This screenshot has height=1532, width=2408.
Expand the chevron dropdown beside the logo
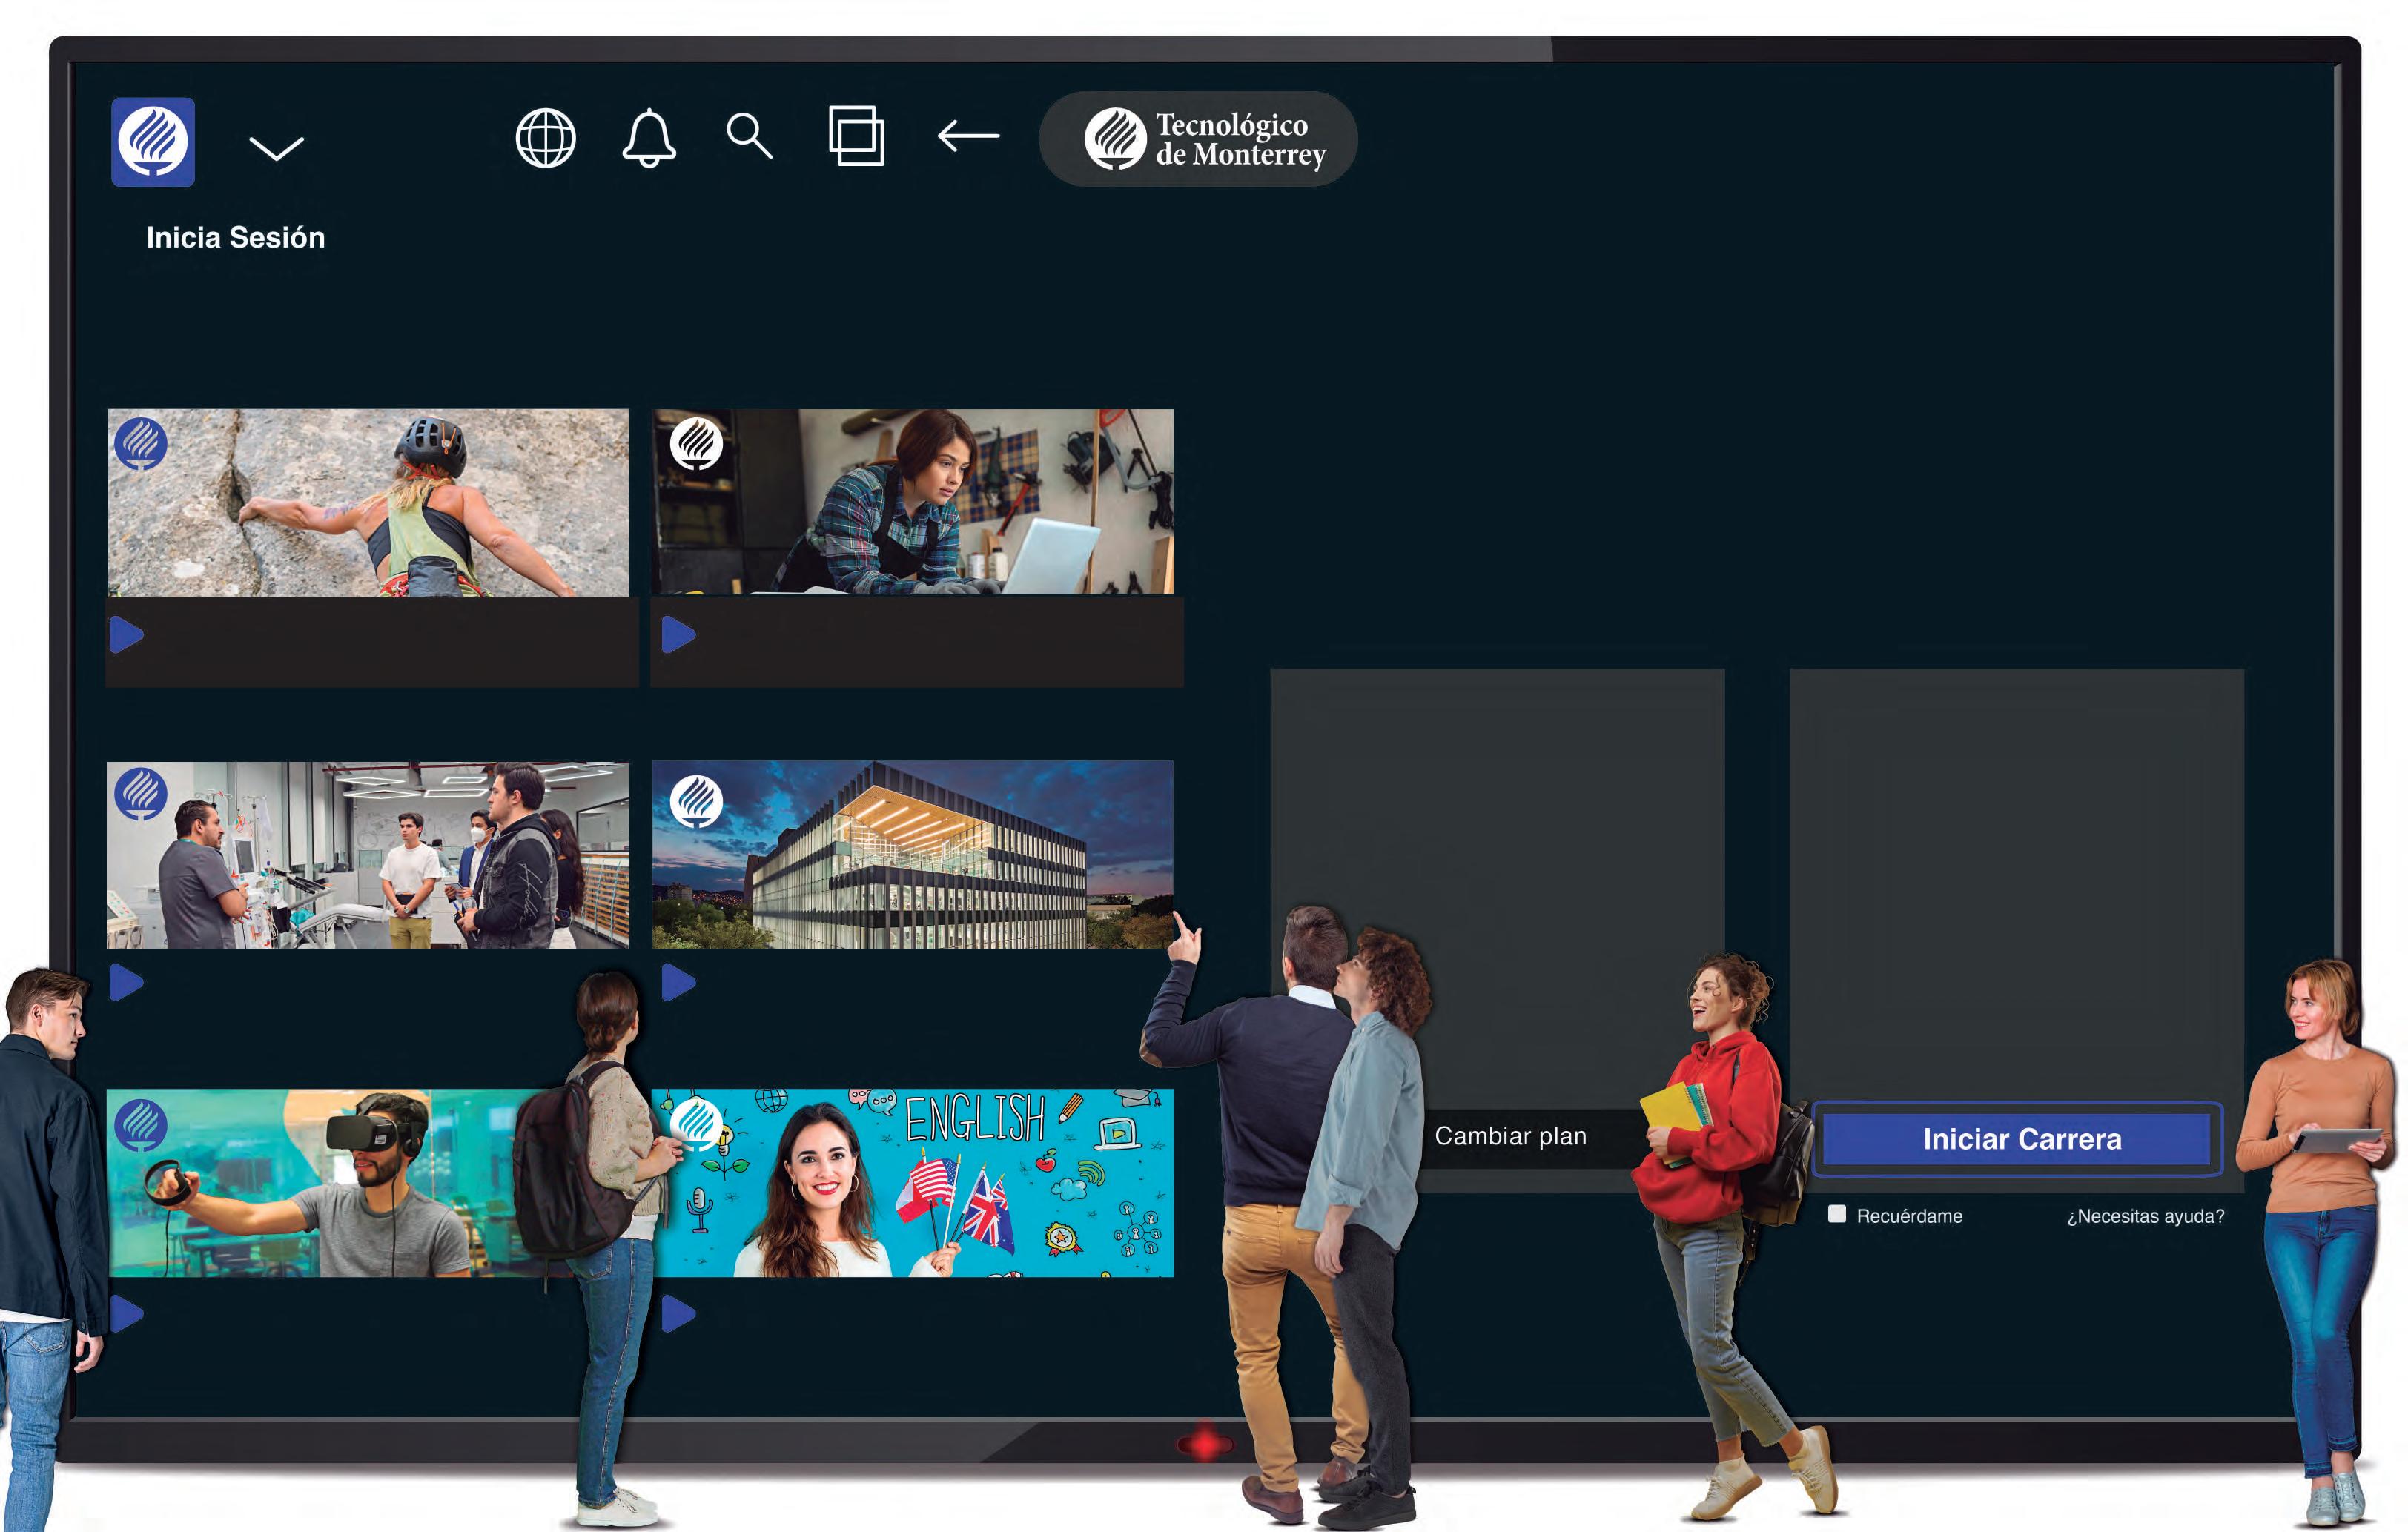click(x=276, y=148)
